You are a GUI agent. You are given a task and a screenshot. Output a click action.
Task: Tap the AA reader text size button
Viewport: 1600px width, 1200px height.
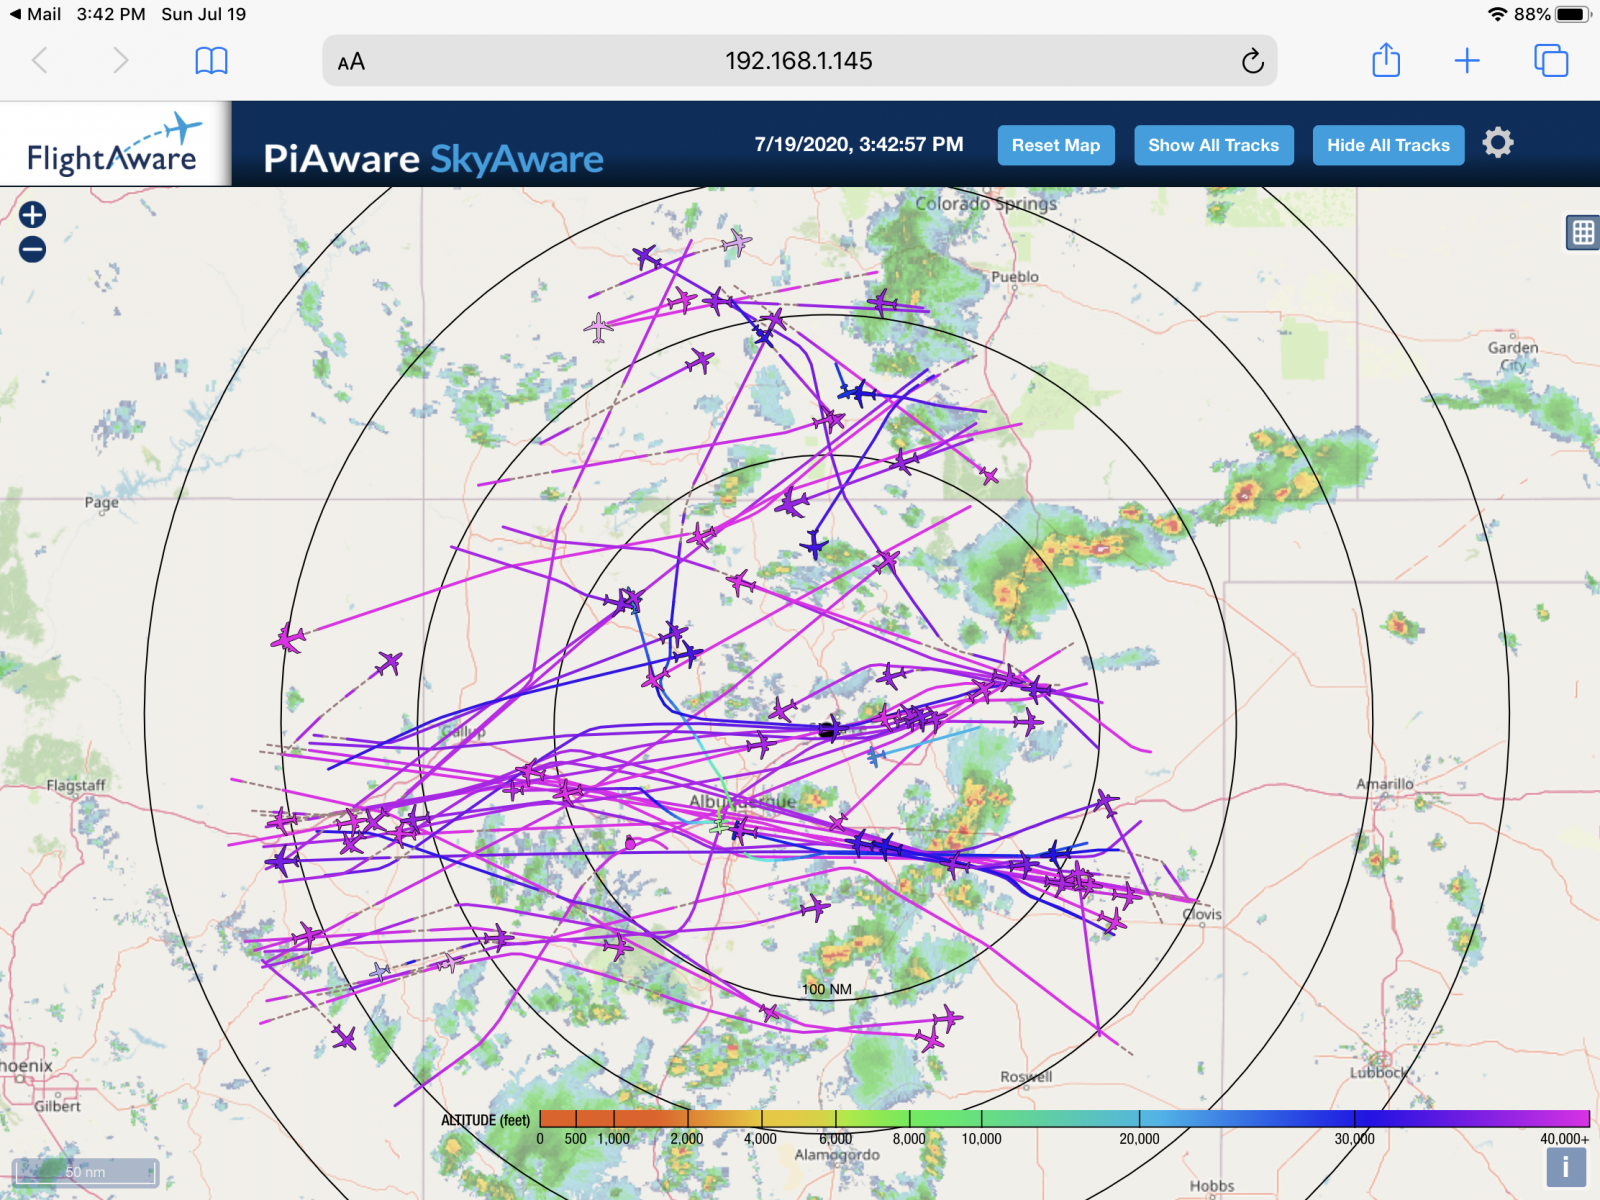[x=351, y=62]
